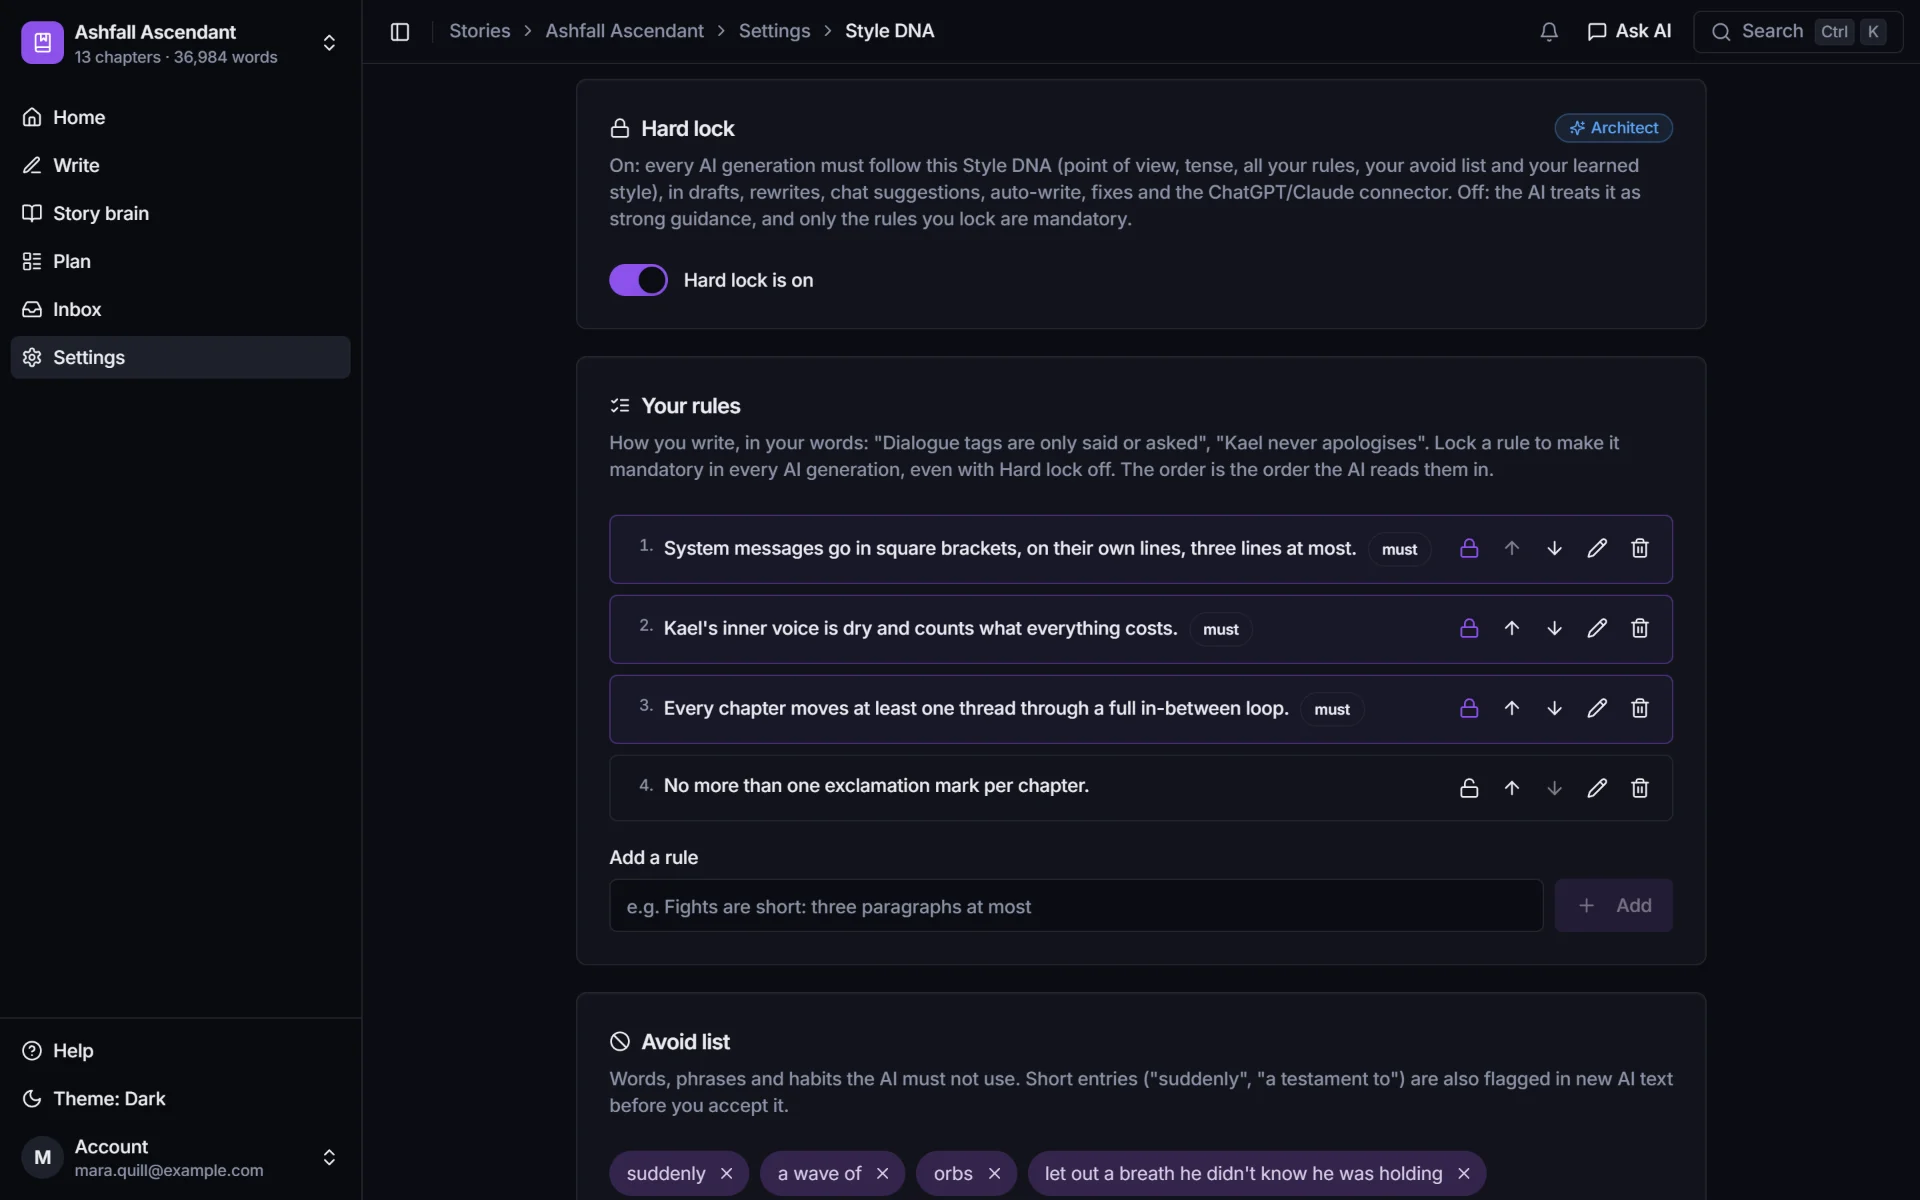Open Story brain in sidebar
Image resolution: width=1920 pixels, height=1200 pixels.
pyautogui.click(x=180, y=213)
